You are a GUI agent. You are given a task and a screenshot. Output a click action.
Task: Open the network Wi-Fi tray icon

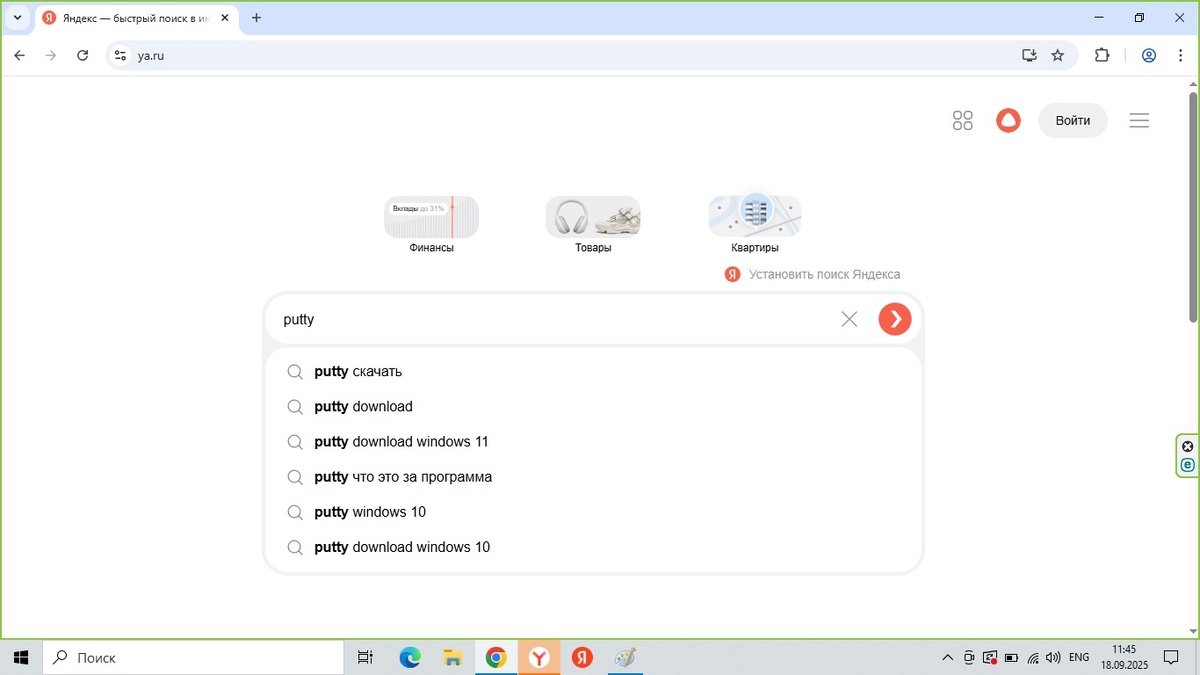[1033, 658]
